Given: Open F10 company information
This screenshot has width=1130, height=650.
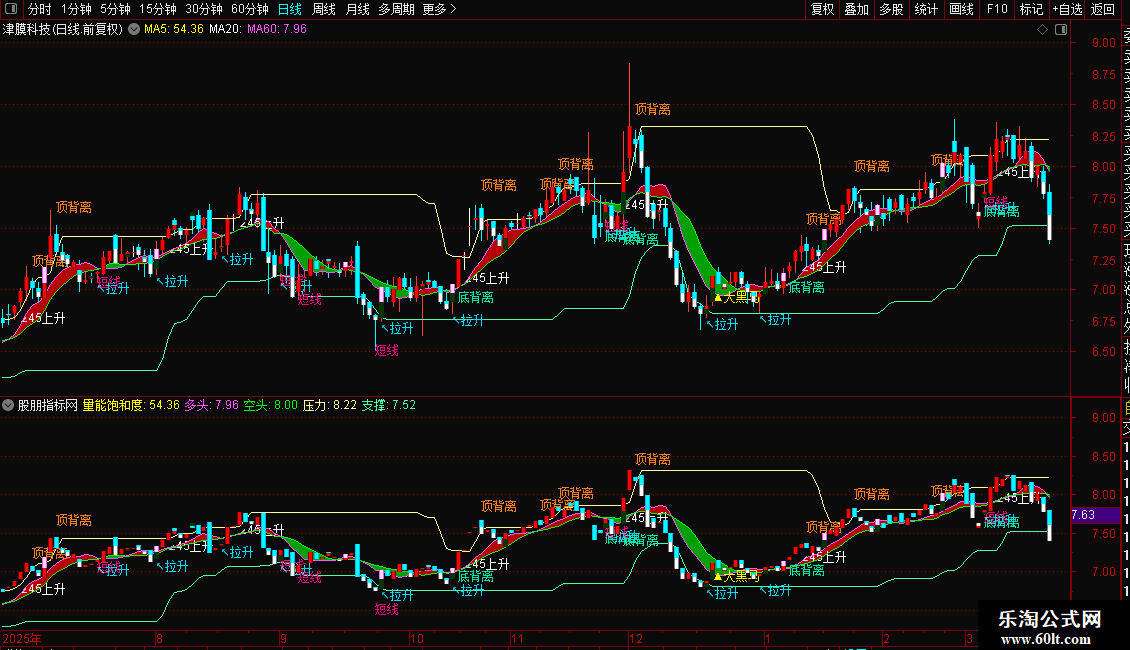Looking at the screenshot, I should click(x=997, y=9).
